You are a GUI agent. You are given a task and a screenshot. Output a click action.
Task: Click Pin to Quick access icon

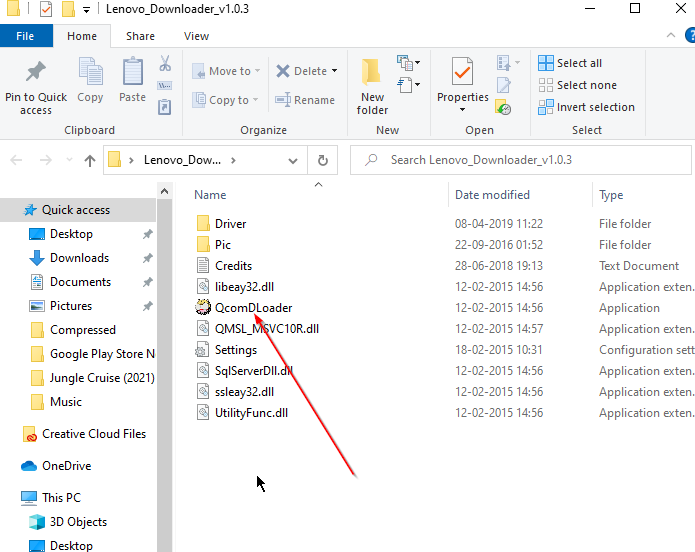click(x=36, y=72)
